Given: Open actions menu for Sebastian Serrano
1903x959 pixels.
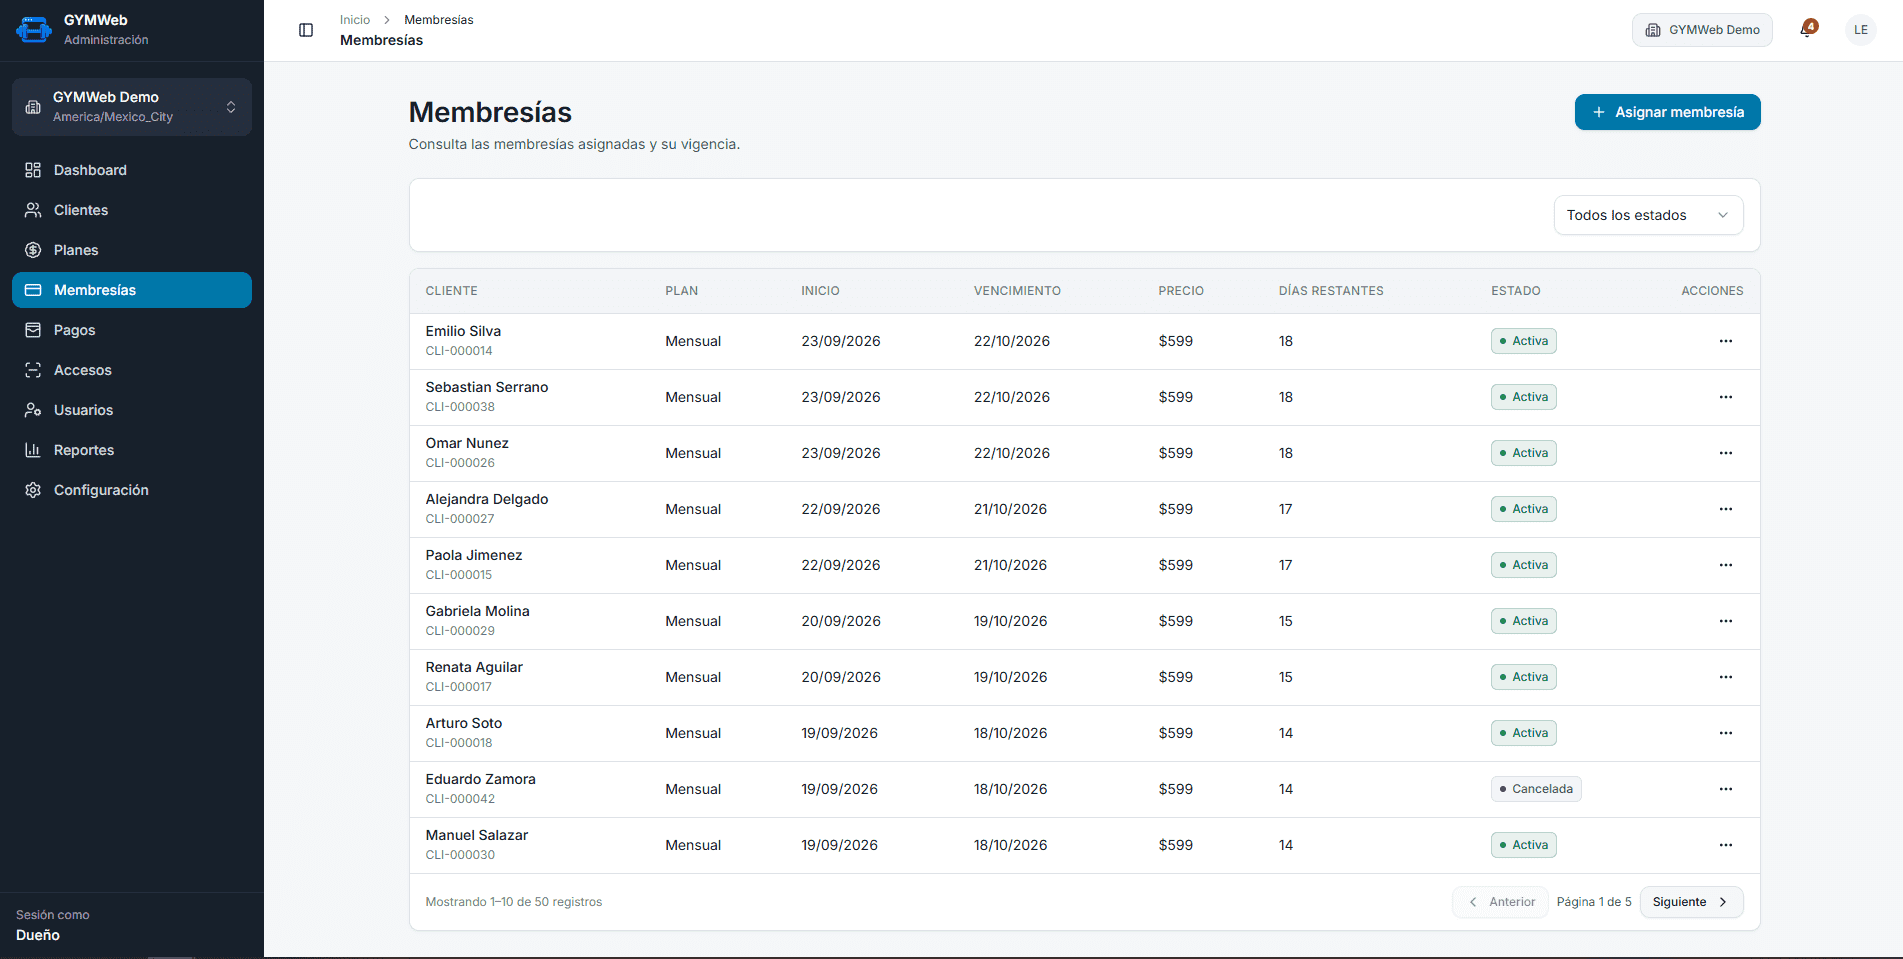Looking at the screenshot, I should point(1725,397).
